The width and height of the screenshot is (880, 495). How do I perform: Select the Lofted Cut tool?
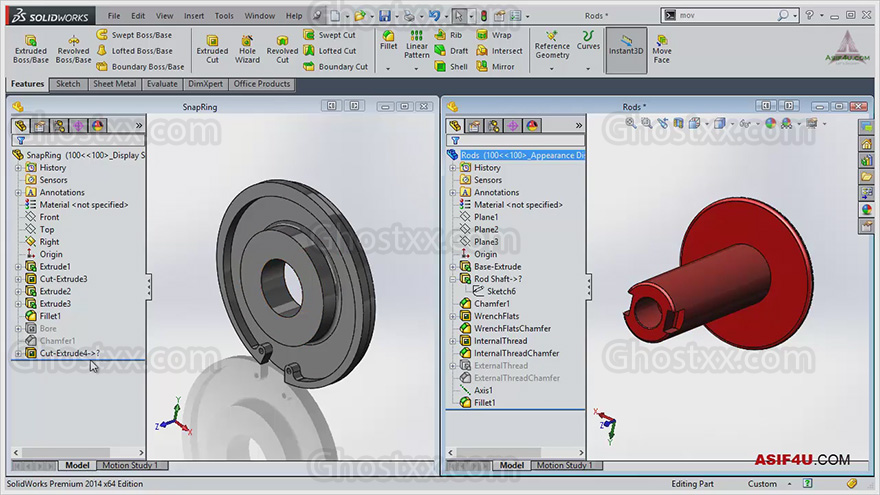pyautogui.click(x=330, y=51)
